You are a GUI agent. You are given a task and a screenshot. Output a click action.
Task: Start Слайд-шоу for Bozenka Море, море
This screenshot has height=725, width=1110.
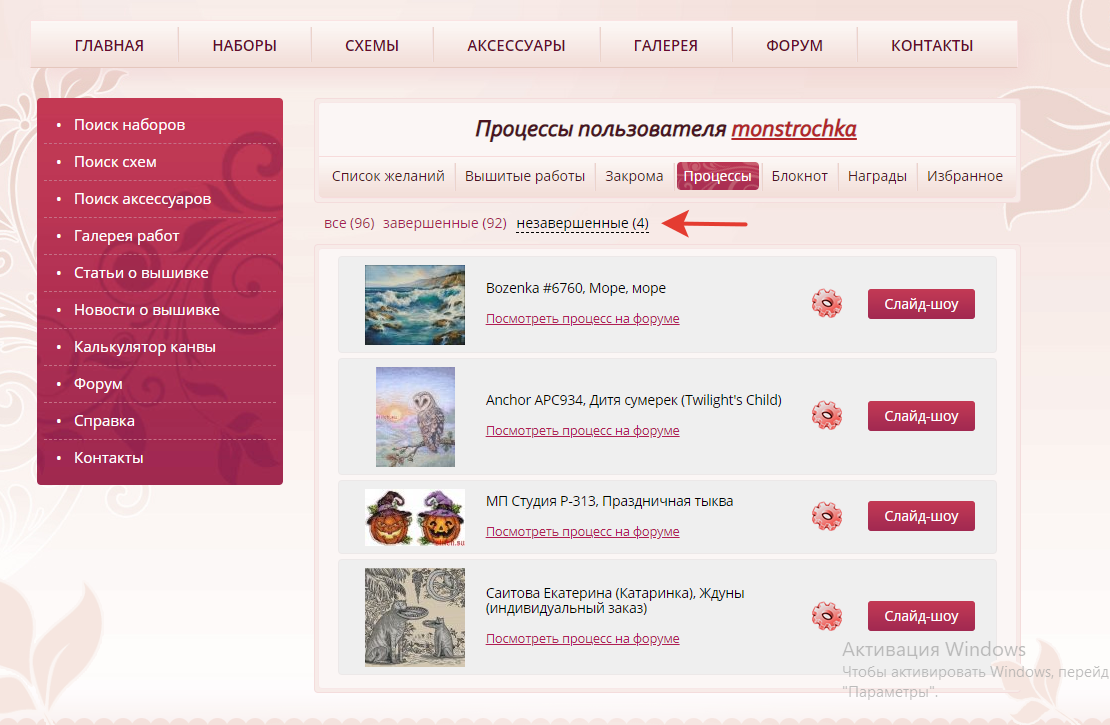[921, 304]
